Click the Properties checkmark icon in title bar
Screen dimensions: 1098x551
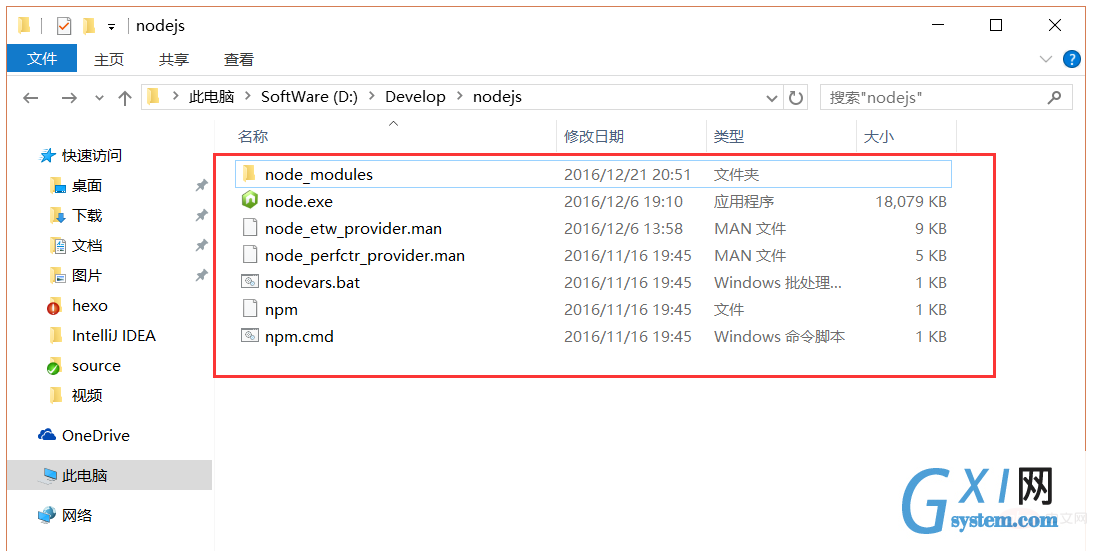coord(64,26)
